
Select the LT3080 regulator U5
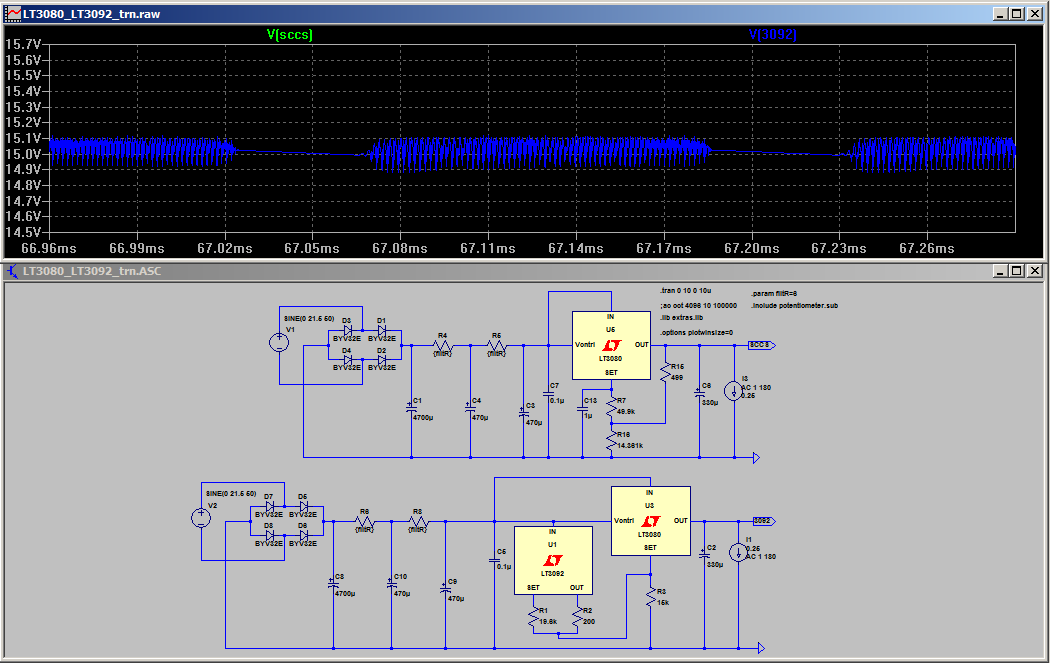pyautogui.click(x=611, y=345)
